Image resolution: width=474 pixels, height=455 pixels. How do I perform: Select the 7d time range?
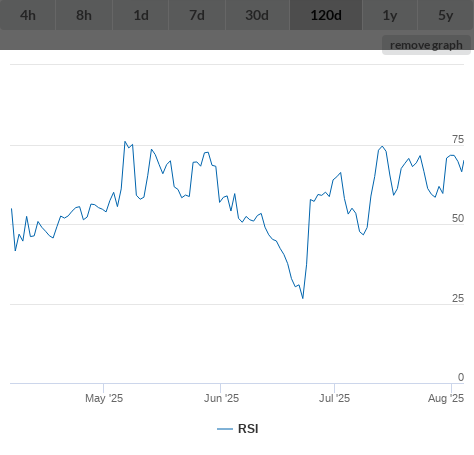click(197, 15)
